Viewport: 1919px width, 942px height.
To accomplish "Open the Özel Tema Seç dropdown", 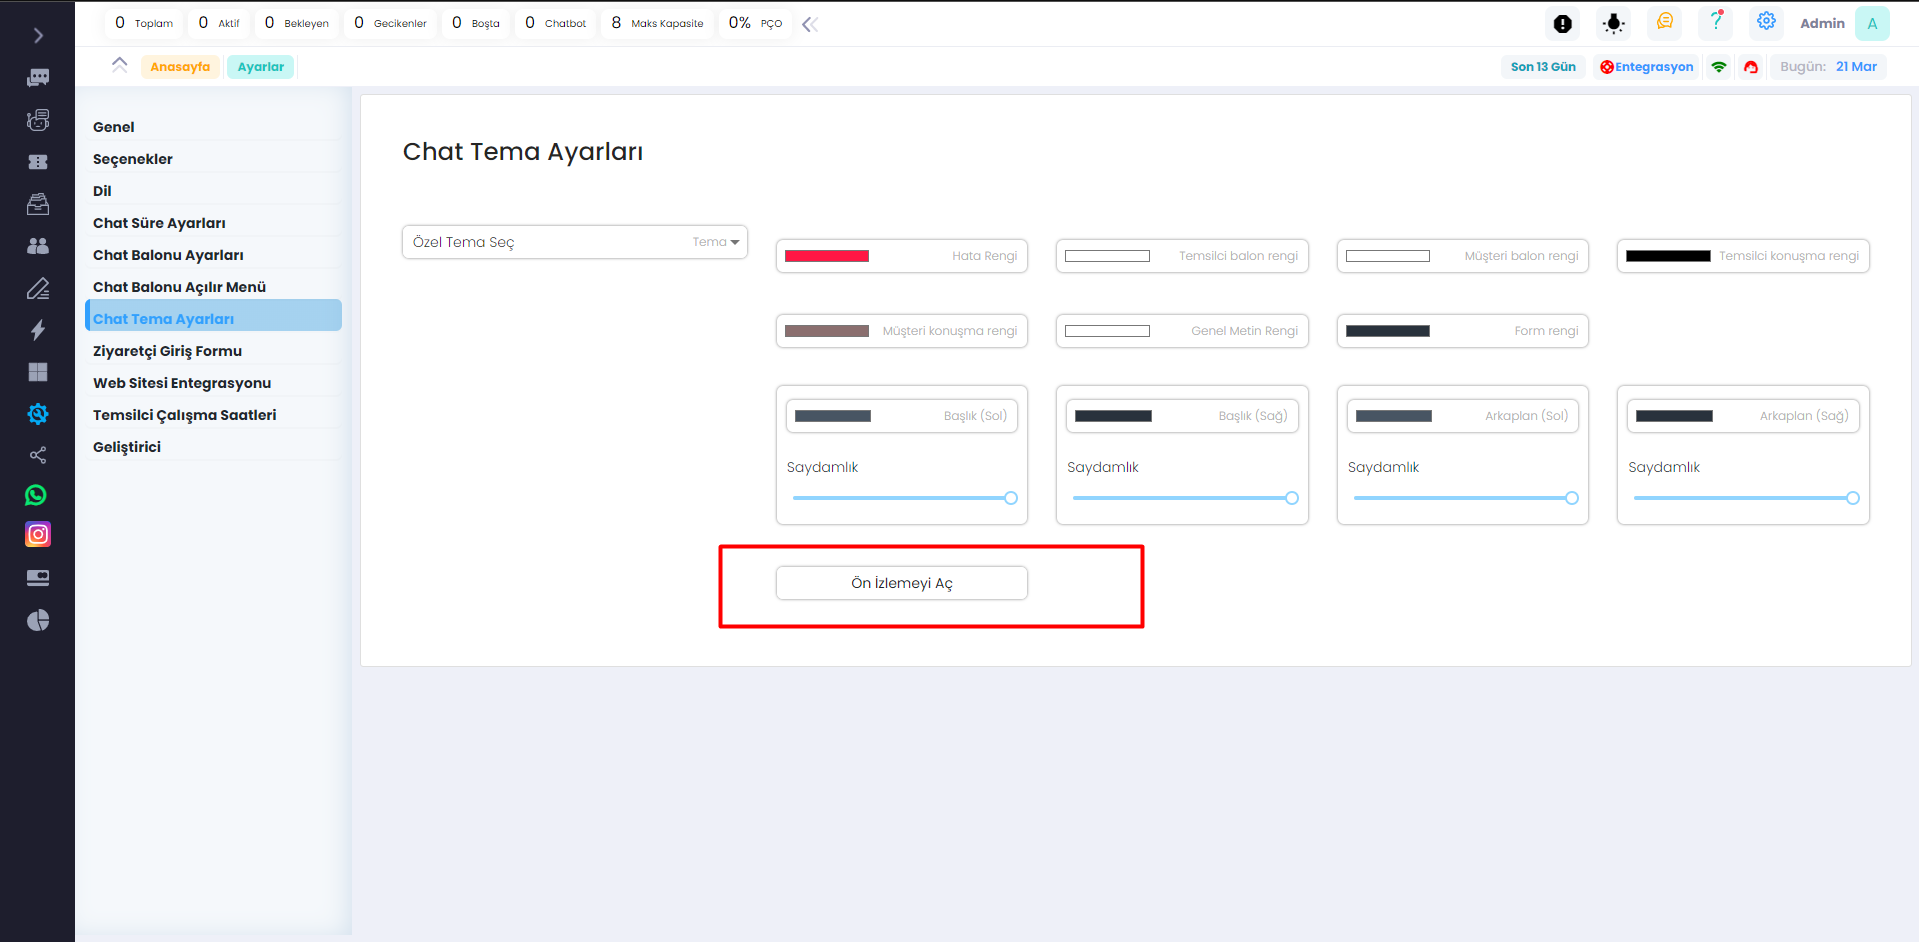I will (575, 242).
